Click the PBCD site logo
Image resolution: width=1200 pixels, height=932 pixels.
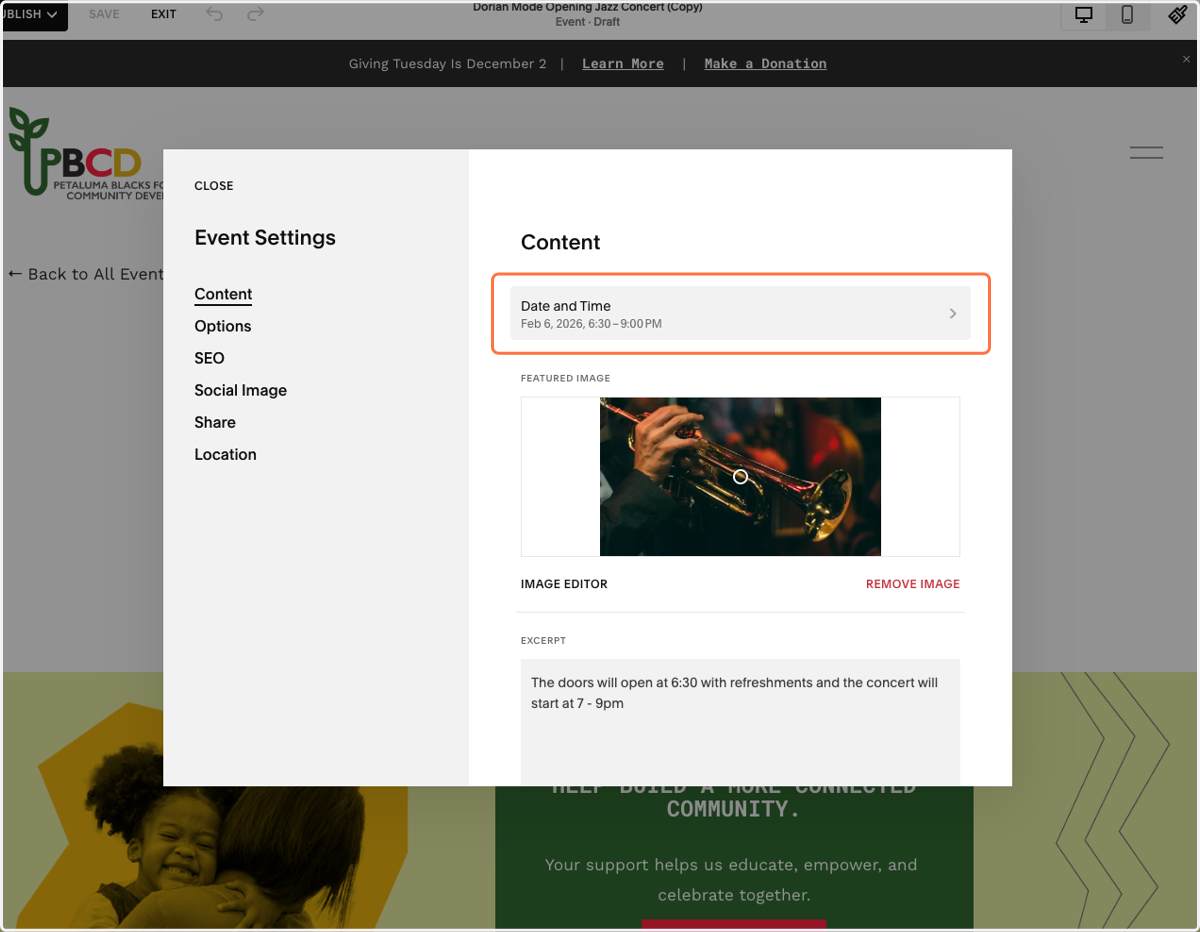(x=85, y=152)
